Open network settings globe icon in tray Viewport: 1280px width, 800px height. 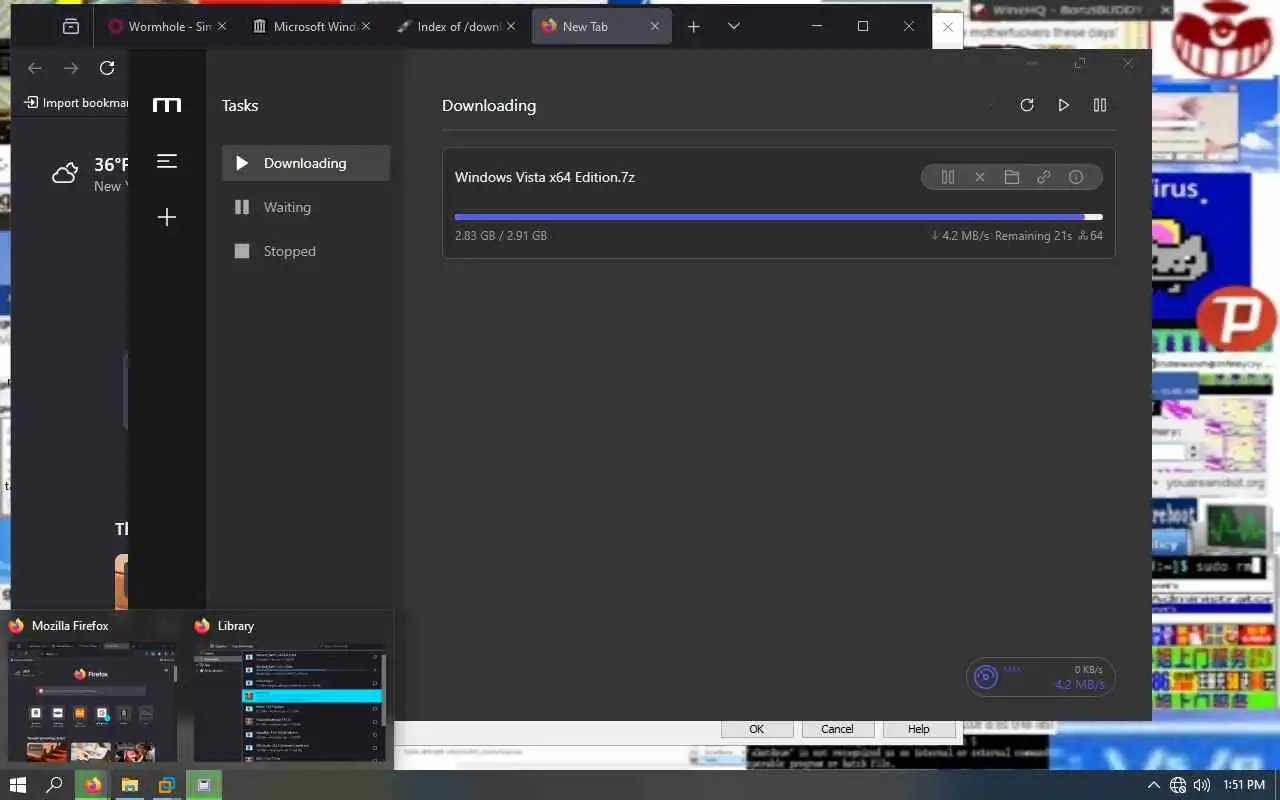(x=1178, y=786)
